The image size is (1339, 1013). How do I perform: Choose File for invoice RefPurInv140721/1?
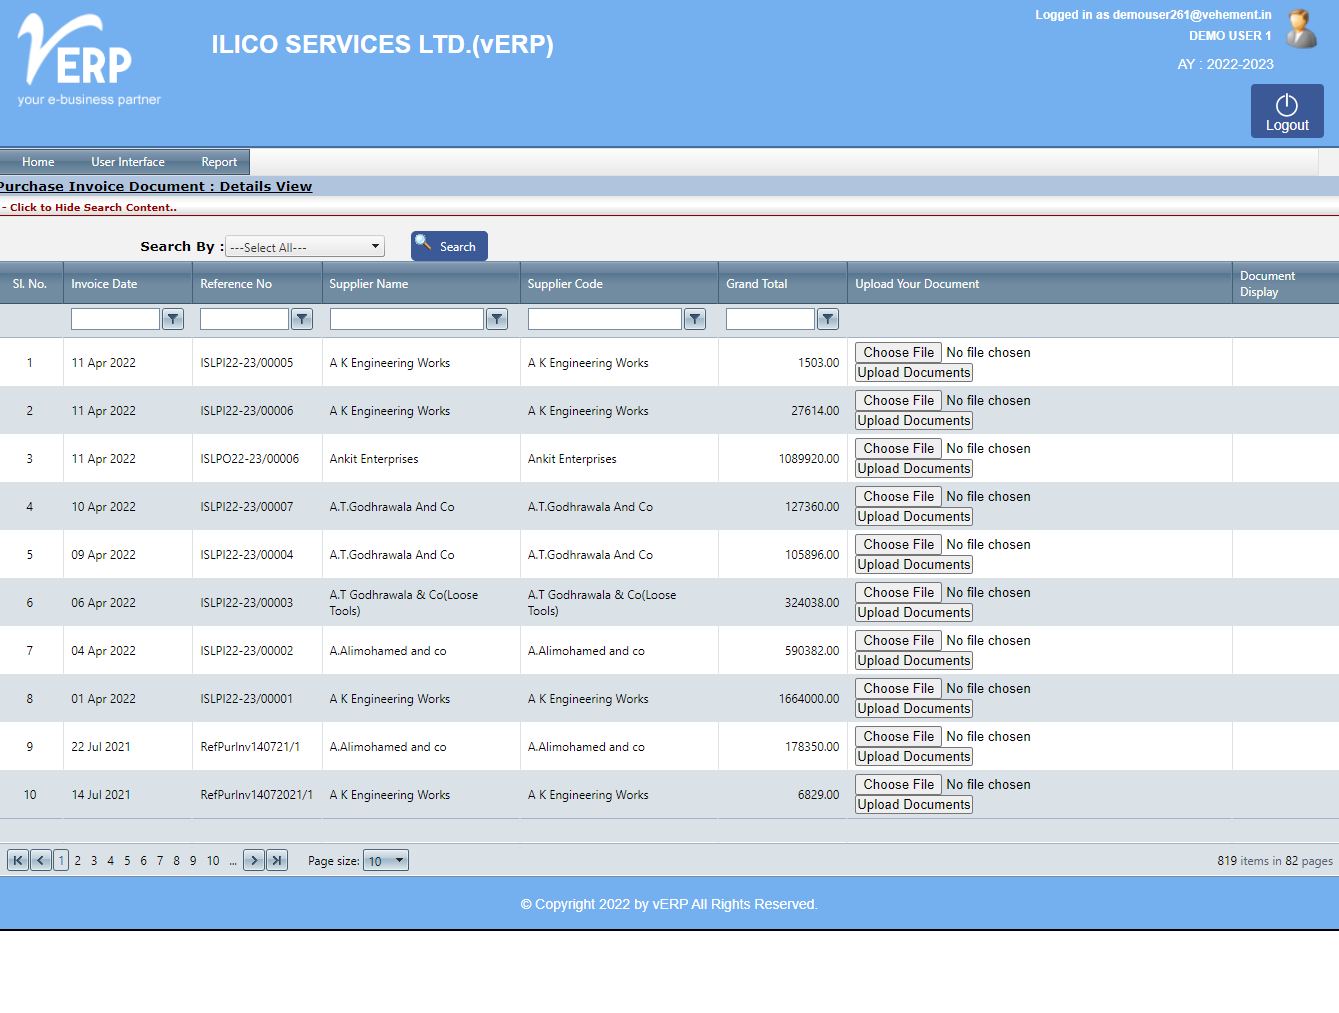[899, 736]
